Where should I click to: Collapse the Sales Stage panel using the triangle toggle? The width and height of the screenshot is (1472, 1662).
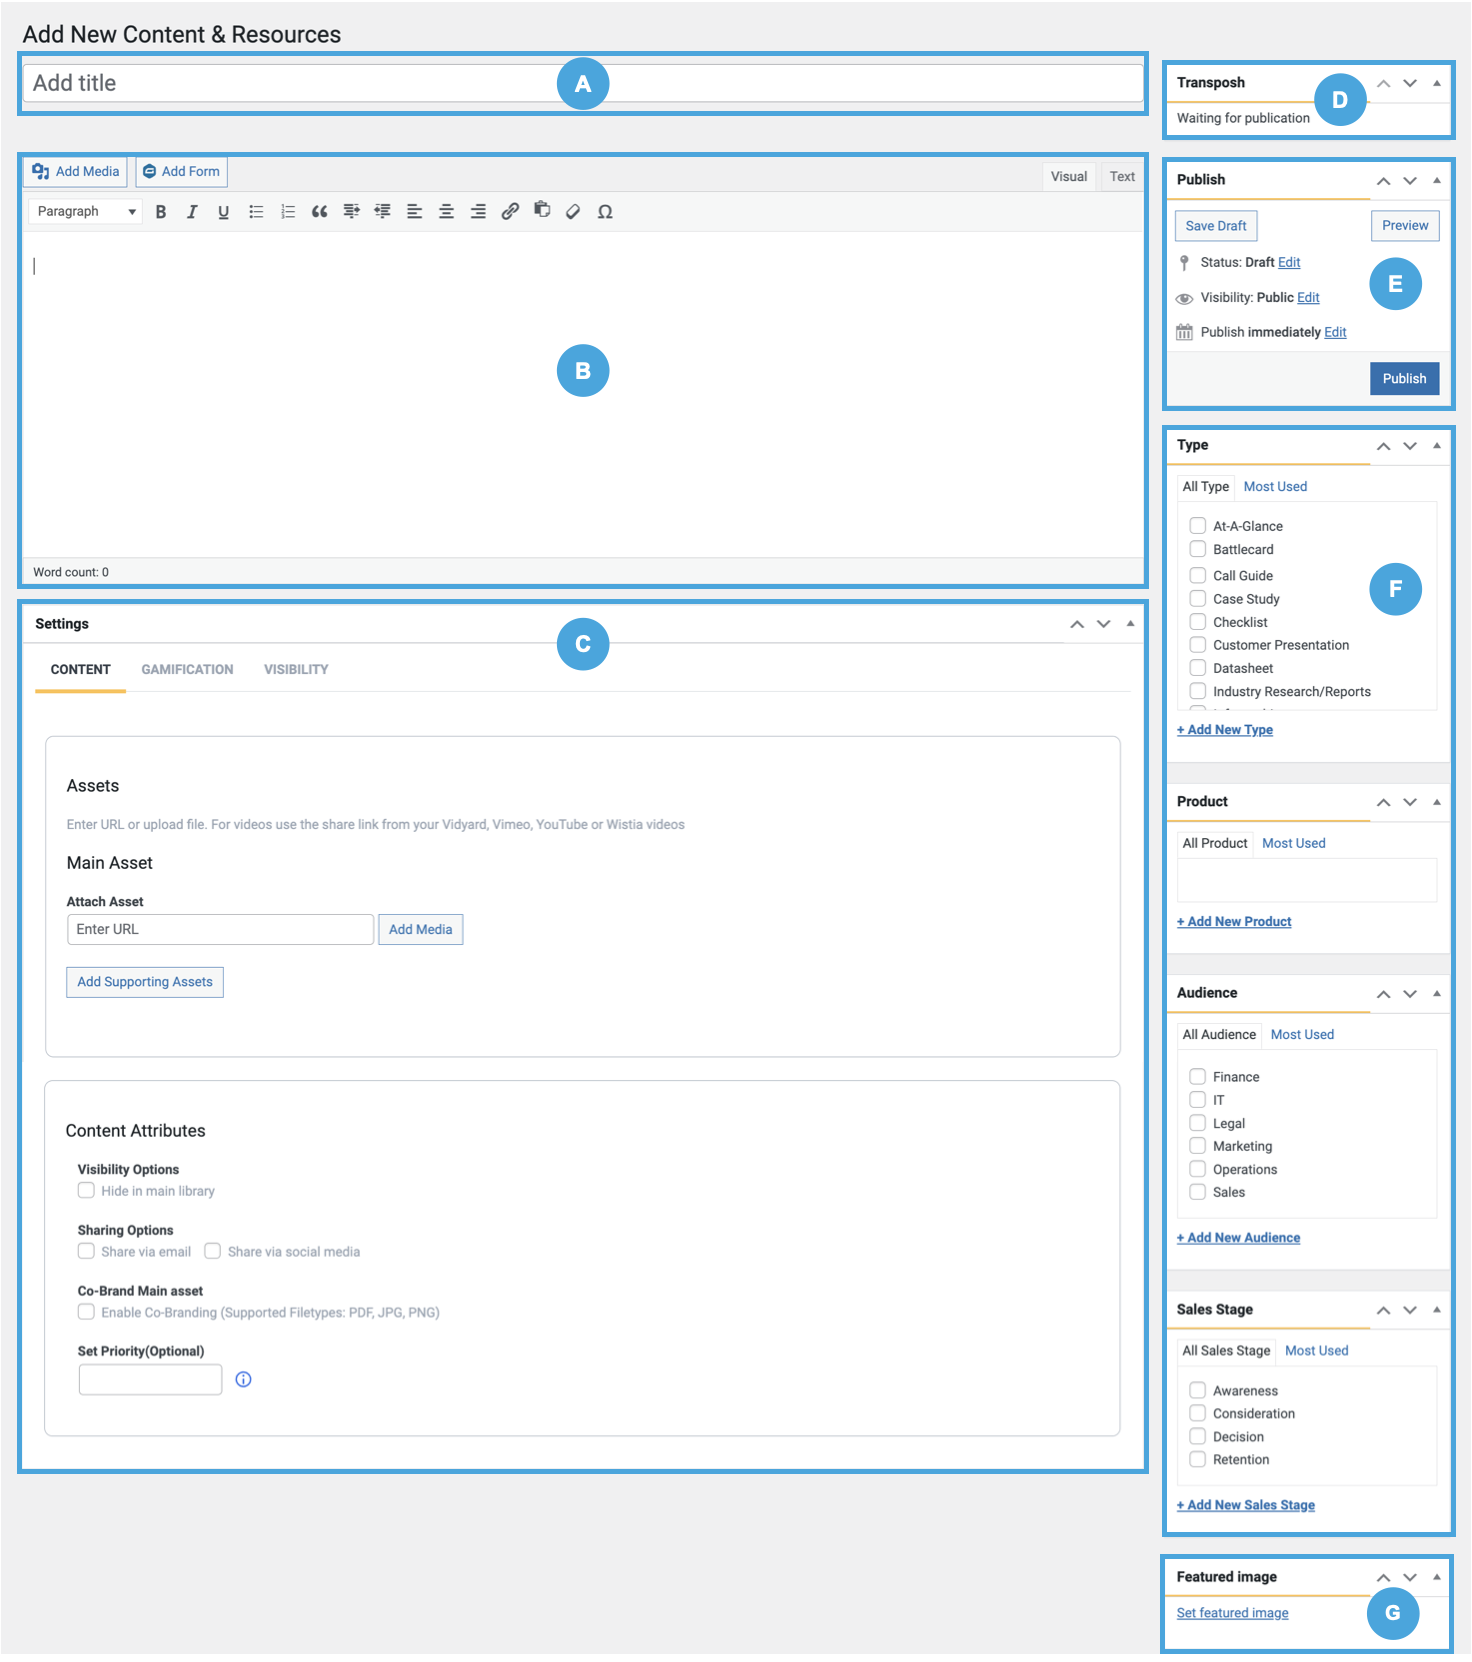pyautogui.click(x=1437, y=1309)
